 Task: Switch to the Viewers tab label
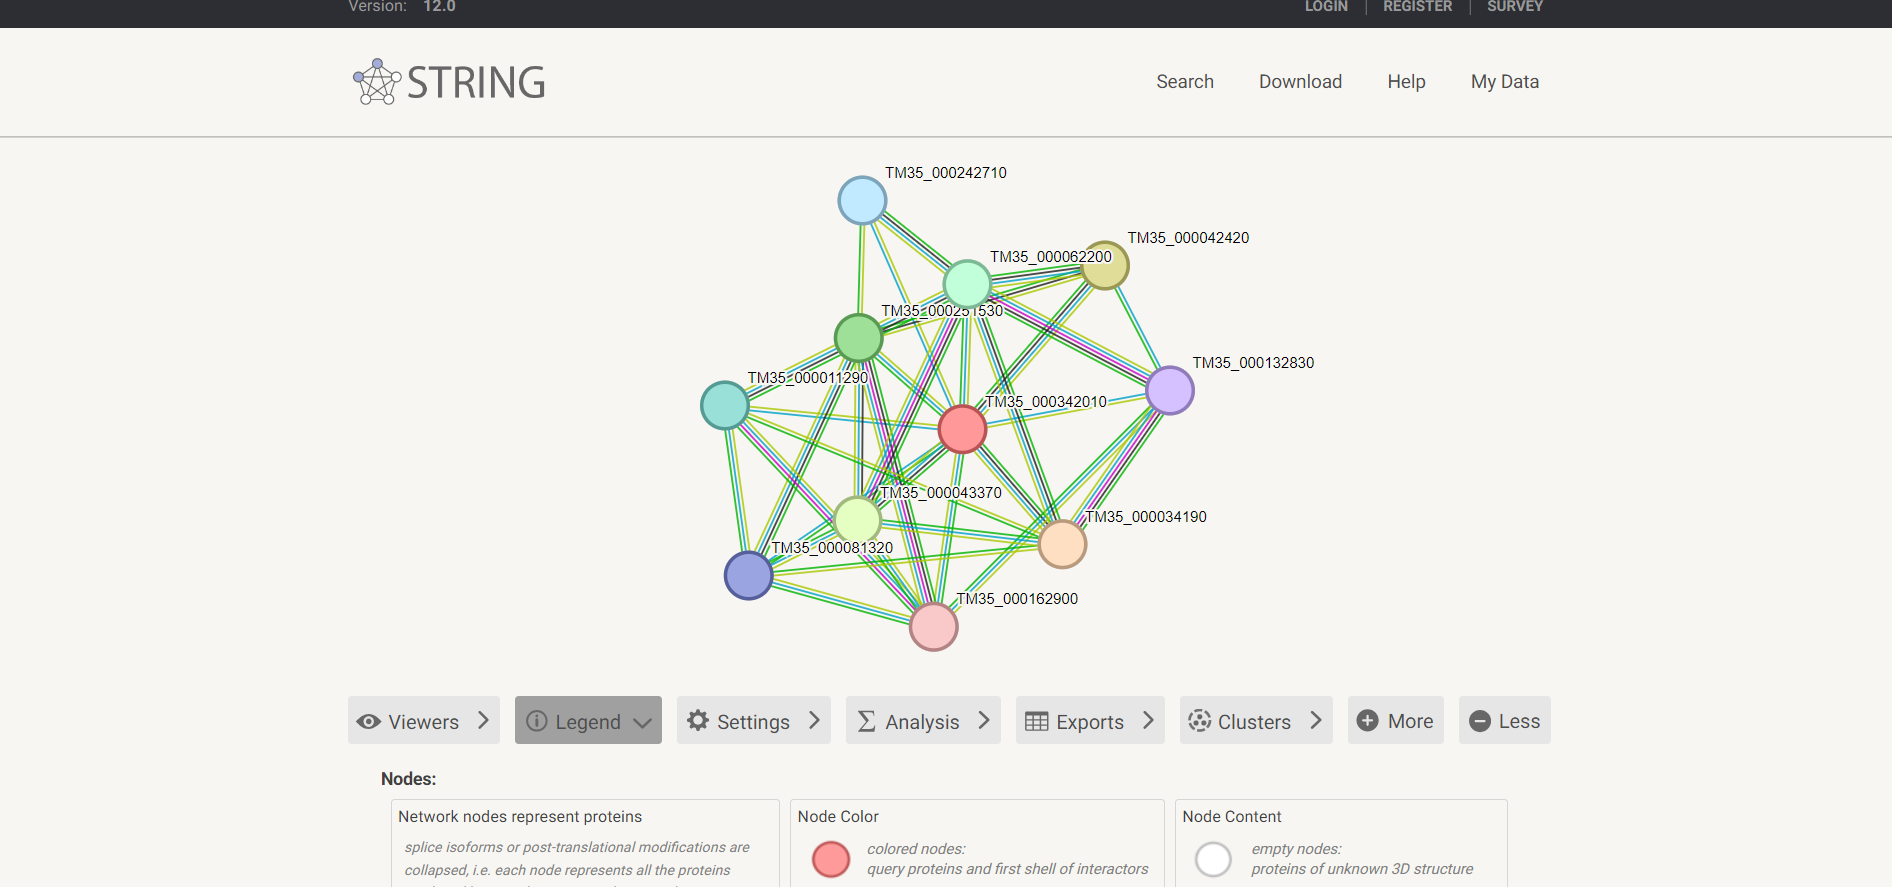424,722
